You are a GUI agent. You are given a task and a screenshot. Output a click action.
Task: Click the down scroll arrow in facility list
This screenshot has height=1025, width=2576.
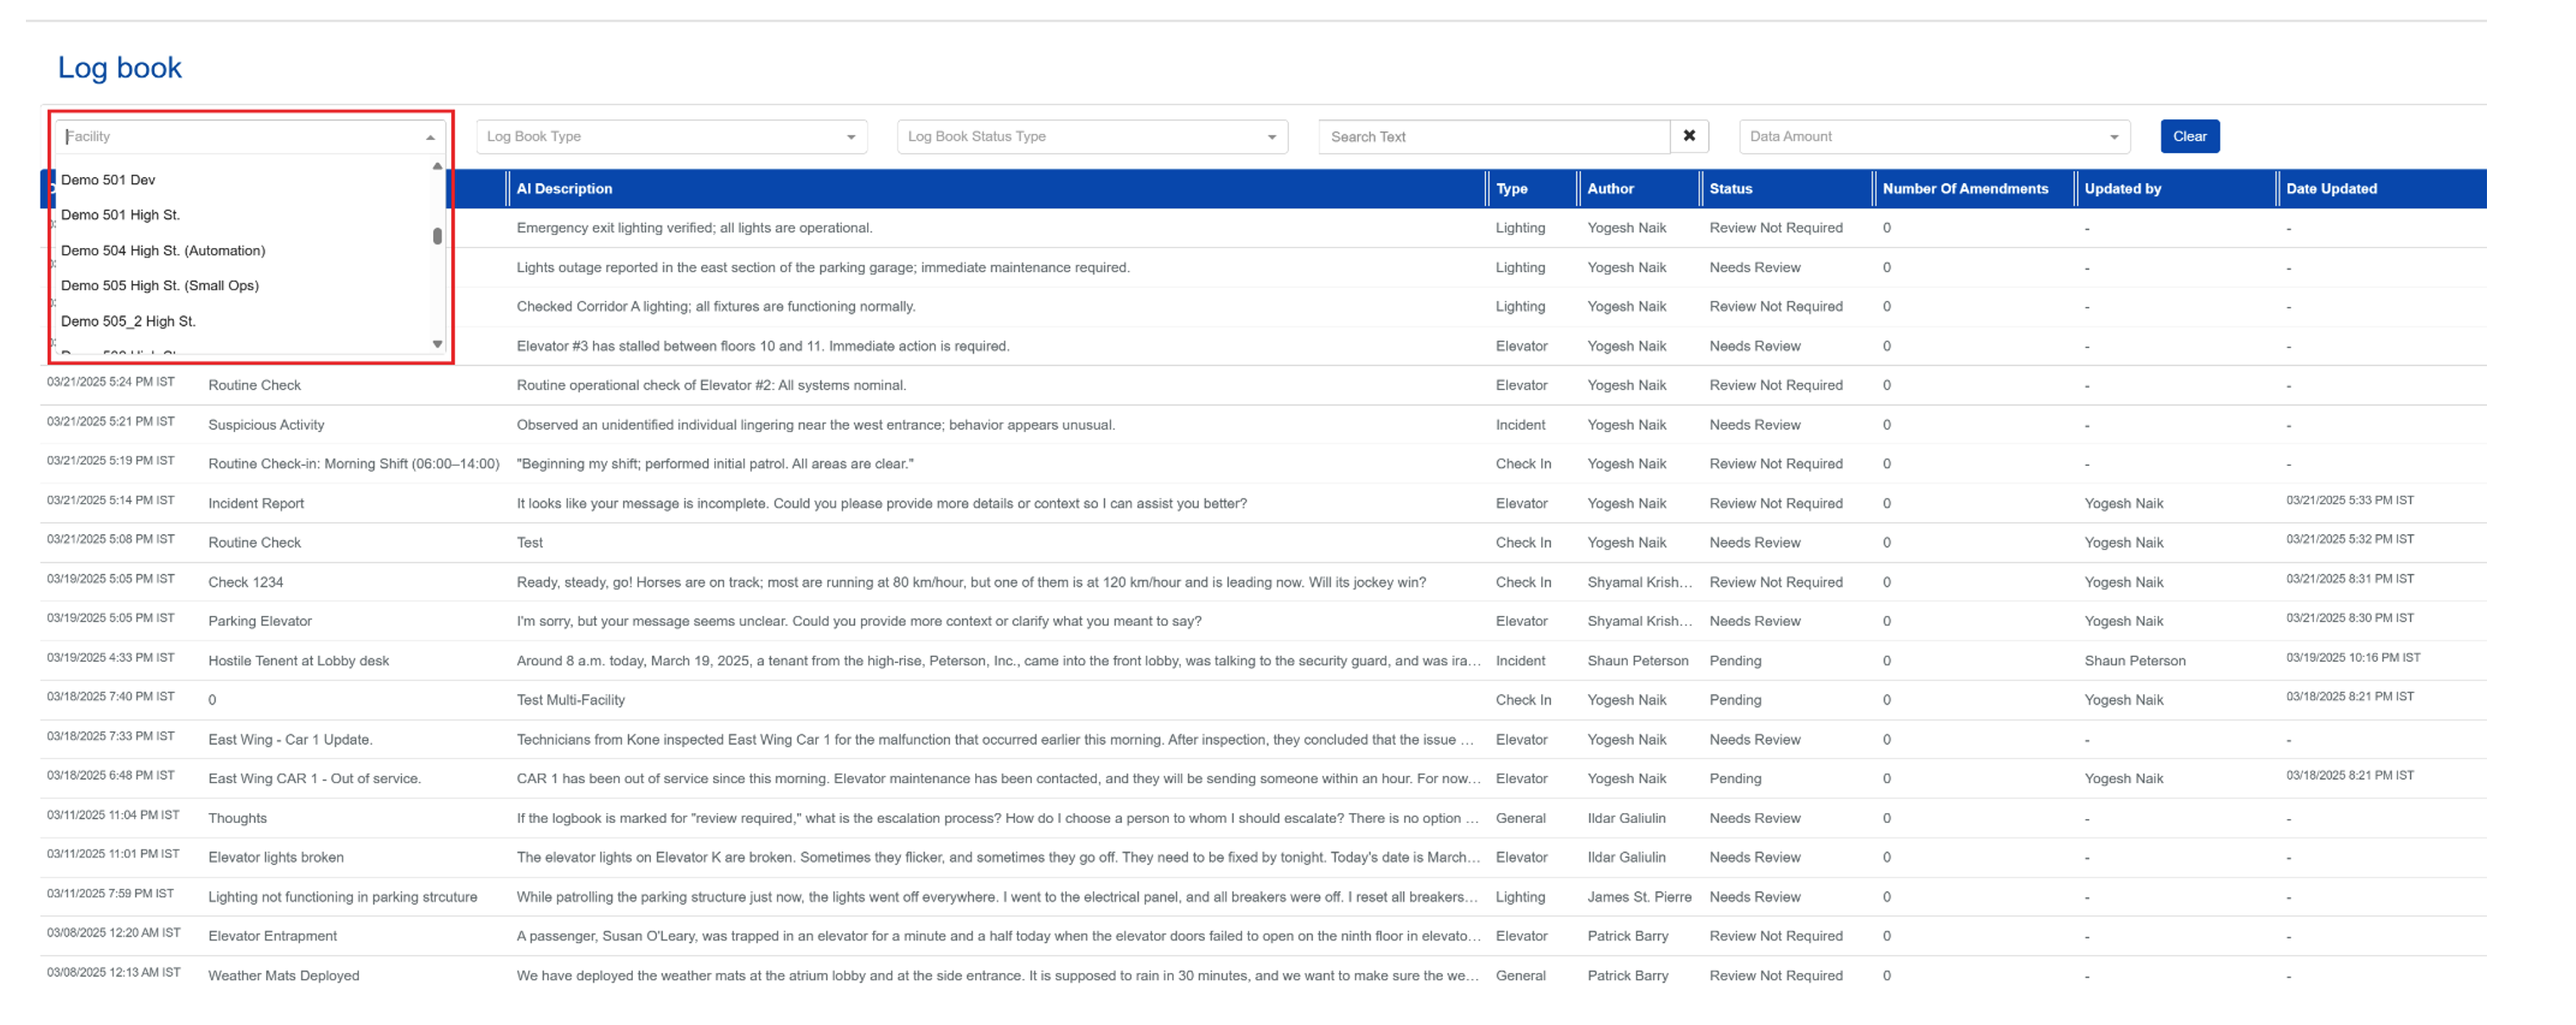(x=437, y=344)
